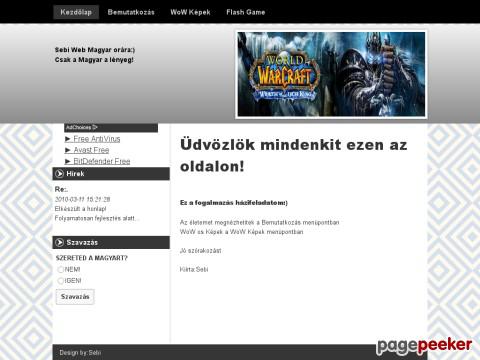Click arrow icon beside BitDefender Free
Viewport: 480px width, 360px height.
[68, 161]
